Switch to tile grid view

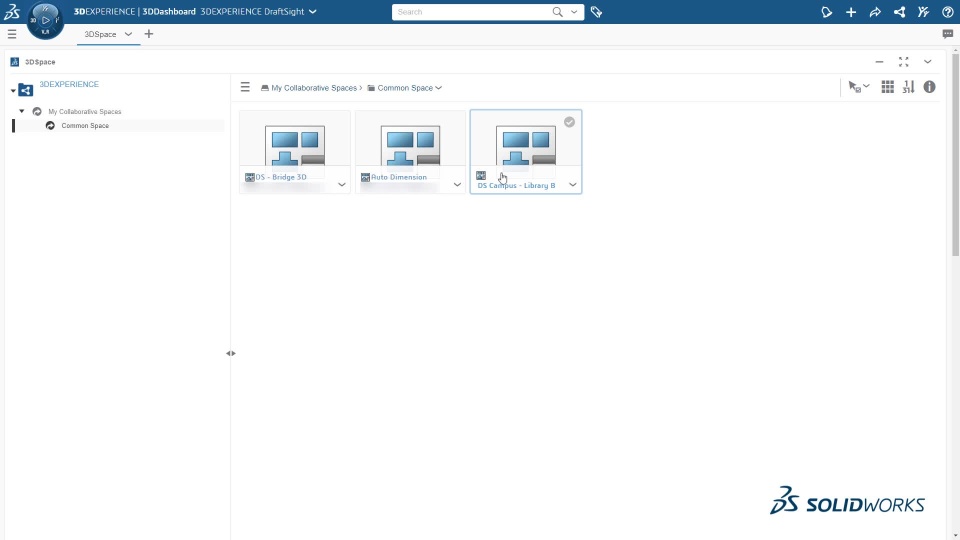pyautogui.click(x=887, y=87)
